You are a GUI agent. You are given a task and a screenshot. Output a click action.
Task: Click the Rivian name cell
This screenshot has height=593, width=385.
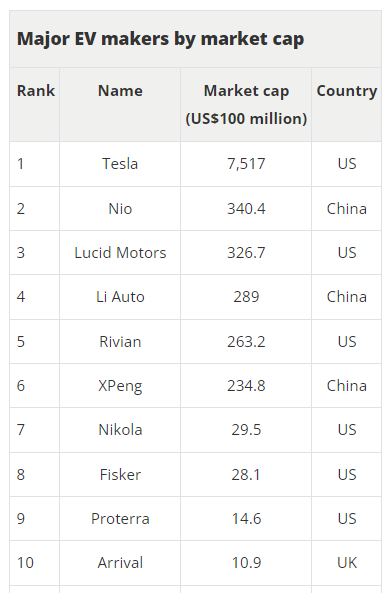pos(120,342)
